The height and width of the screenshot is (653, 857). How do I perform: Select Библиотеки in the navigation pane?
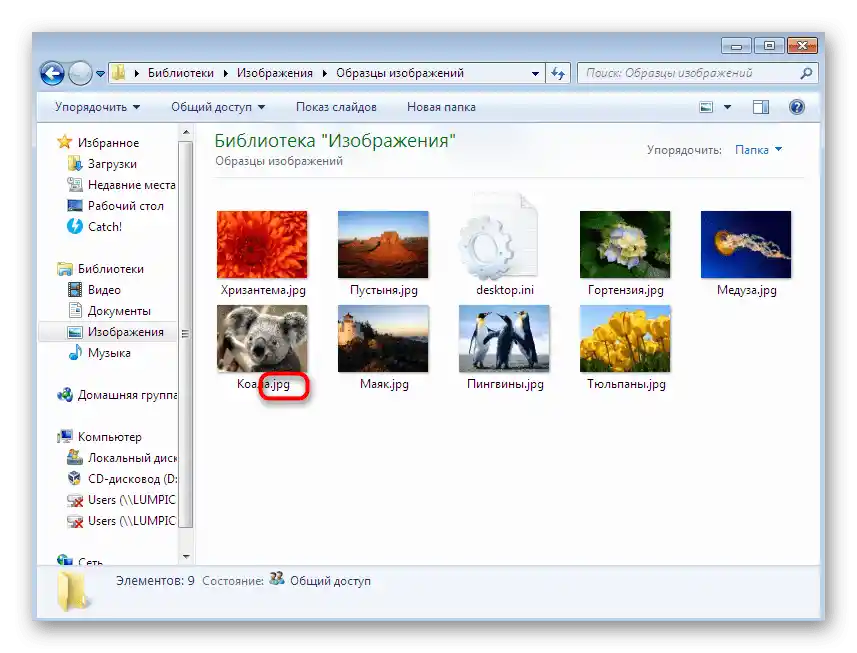pos(110,269)
